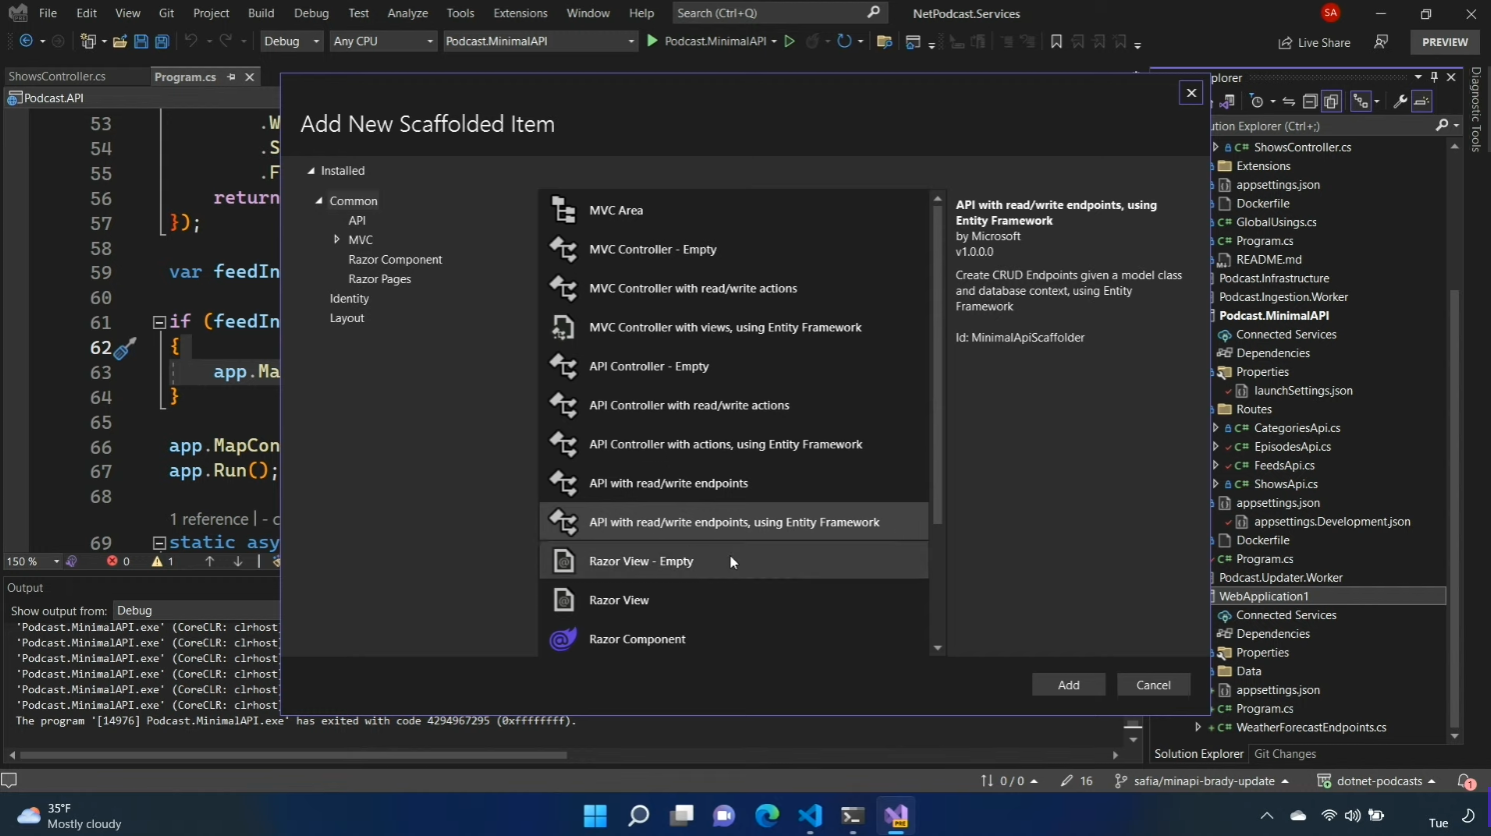This screenshot has width=1491, height=836.
Task: Click the Razor Component purple icon in list
Action: coord(563,639)
